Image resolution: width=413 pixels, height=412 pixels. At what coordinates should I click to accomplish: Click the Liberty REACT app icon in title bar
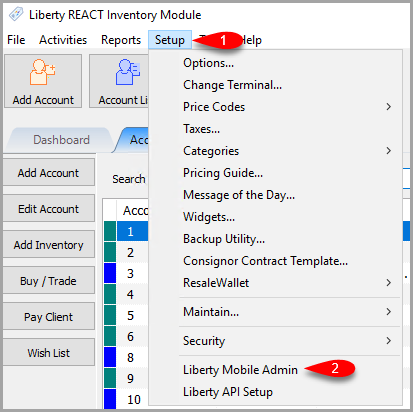[16, 15]
